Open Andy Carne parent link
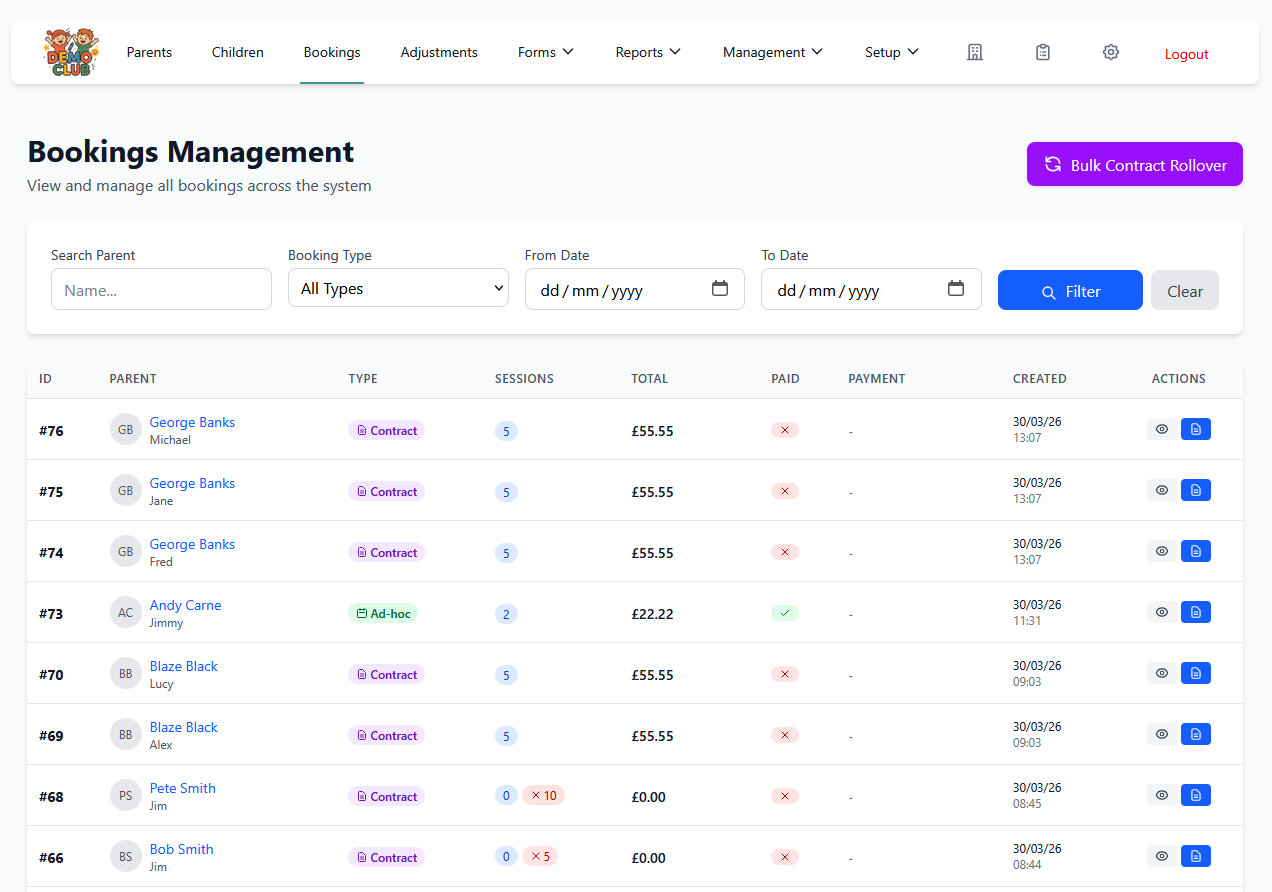Viewport: 1272px width, 892px height. pos(185,605)
